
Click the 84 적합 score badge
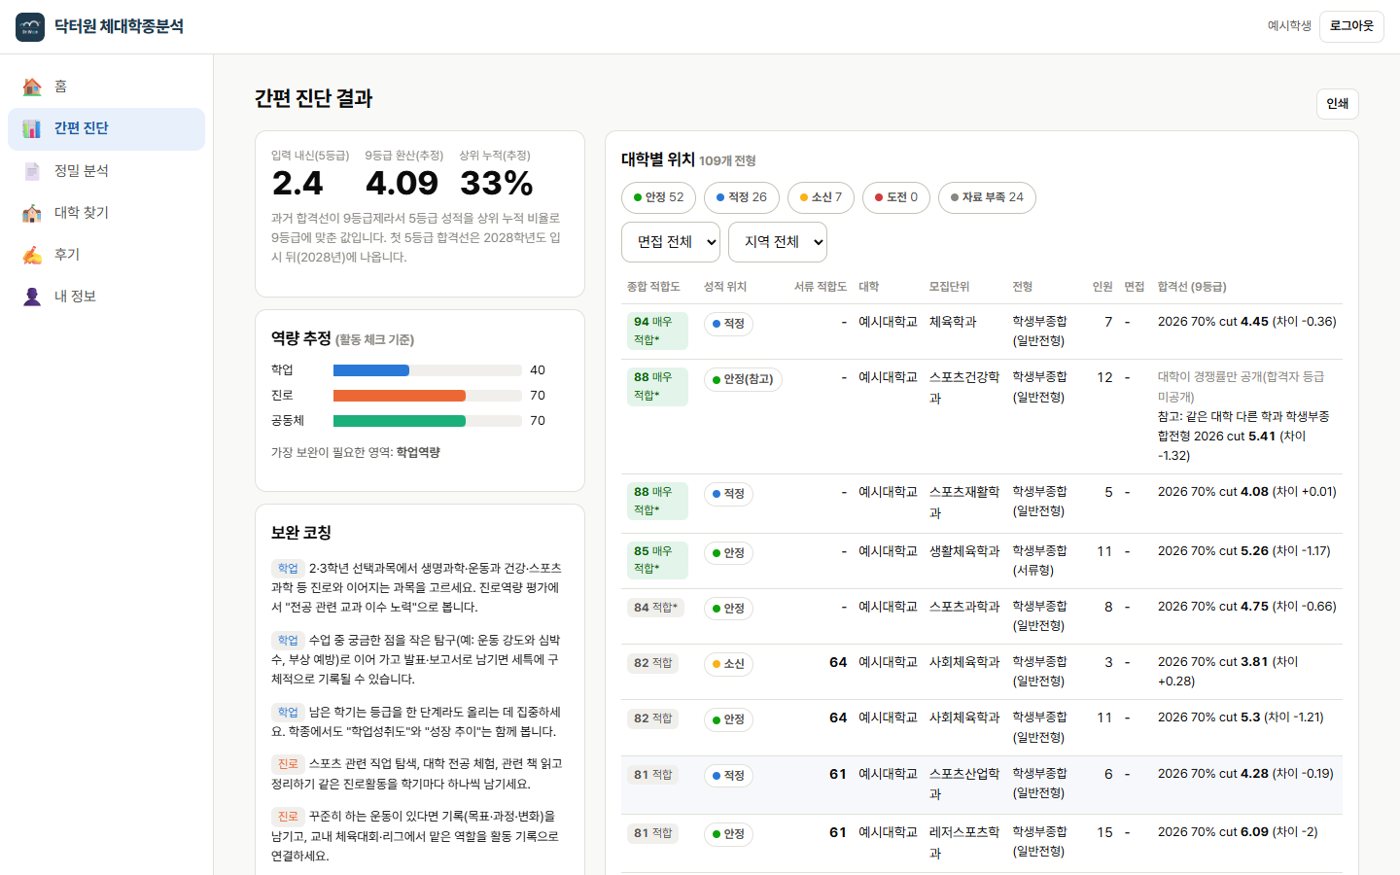(x=656, y=608)
